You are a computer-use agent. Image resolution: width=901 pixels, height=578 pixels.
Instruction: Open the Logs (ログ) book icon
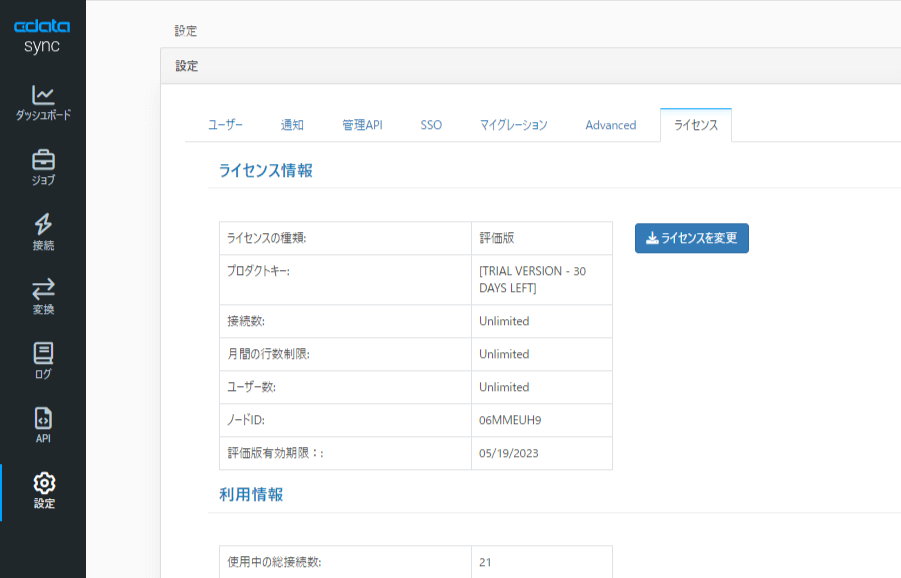tap(43, 353)
